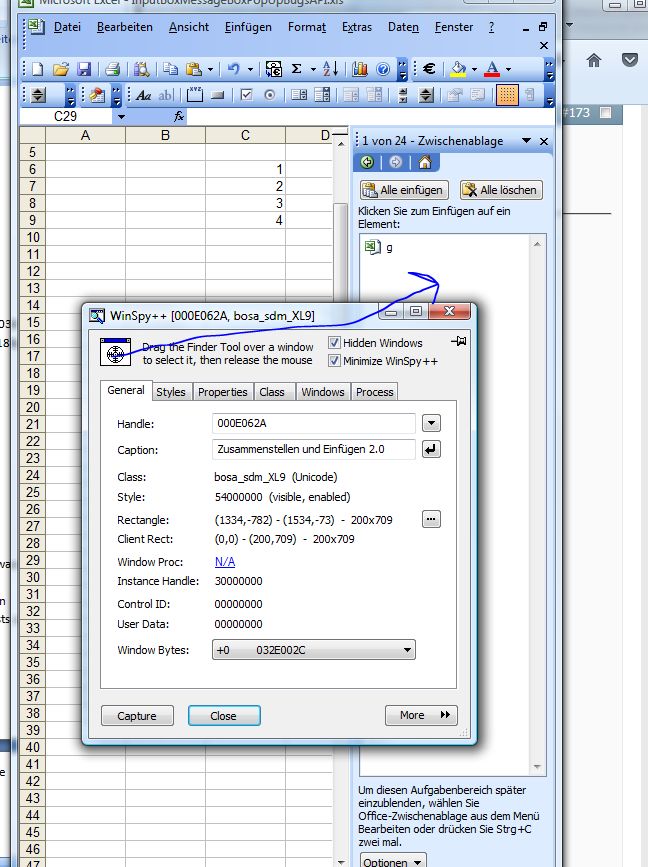Image resolution: width=648 pixels, height=867 pixels.
Task: Switch to the Process tab
Action: click(x=374, y=392)
